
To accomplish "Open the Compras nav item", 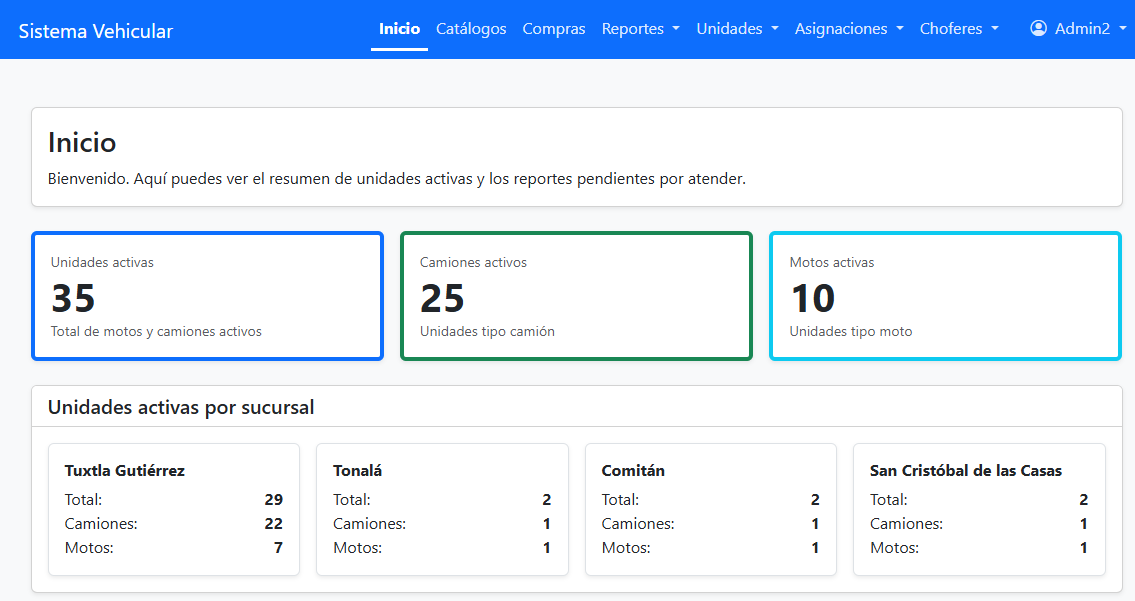I will [x=554, y=29].
